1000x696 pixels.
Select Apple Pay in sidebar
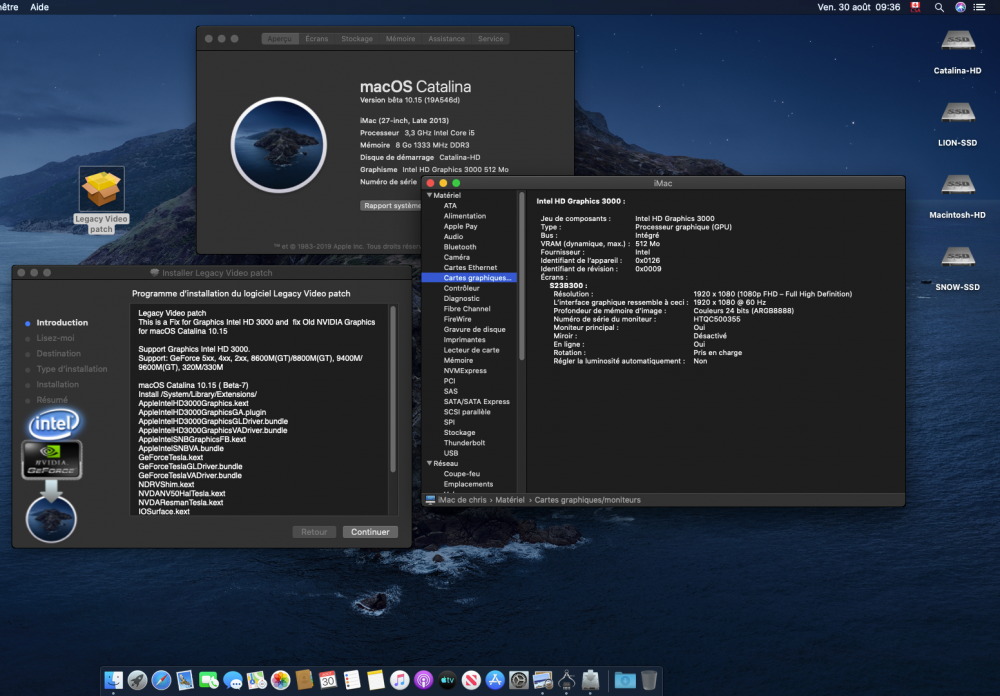click(x=460, y=226)
